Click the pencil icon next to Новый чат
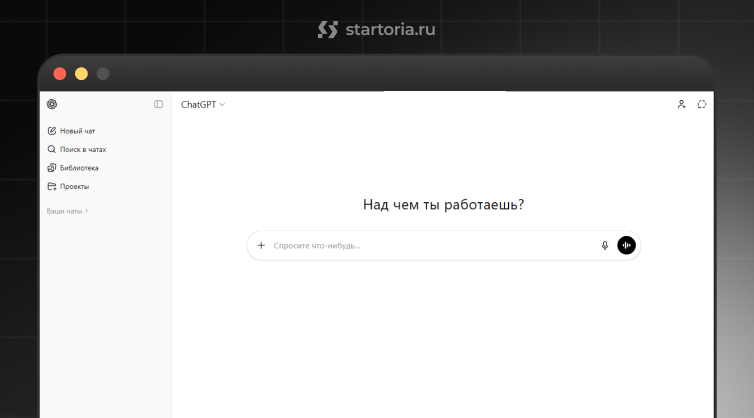The height and width of the screenshot is (418, 754). click(x=52, y=131)
